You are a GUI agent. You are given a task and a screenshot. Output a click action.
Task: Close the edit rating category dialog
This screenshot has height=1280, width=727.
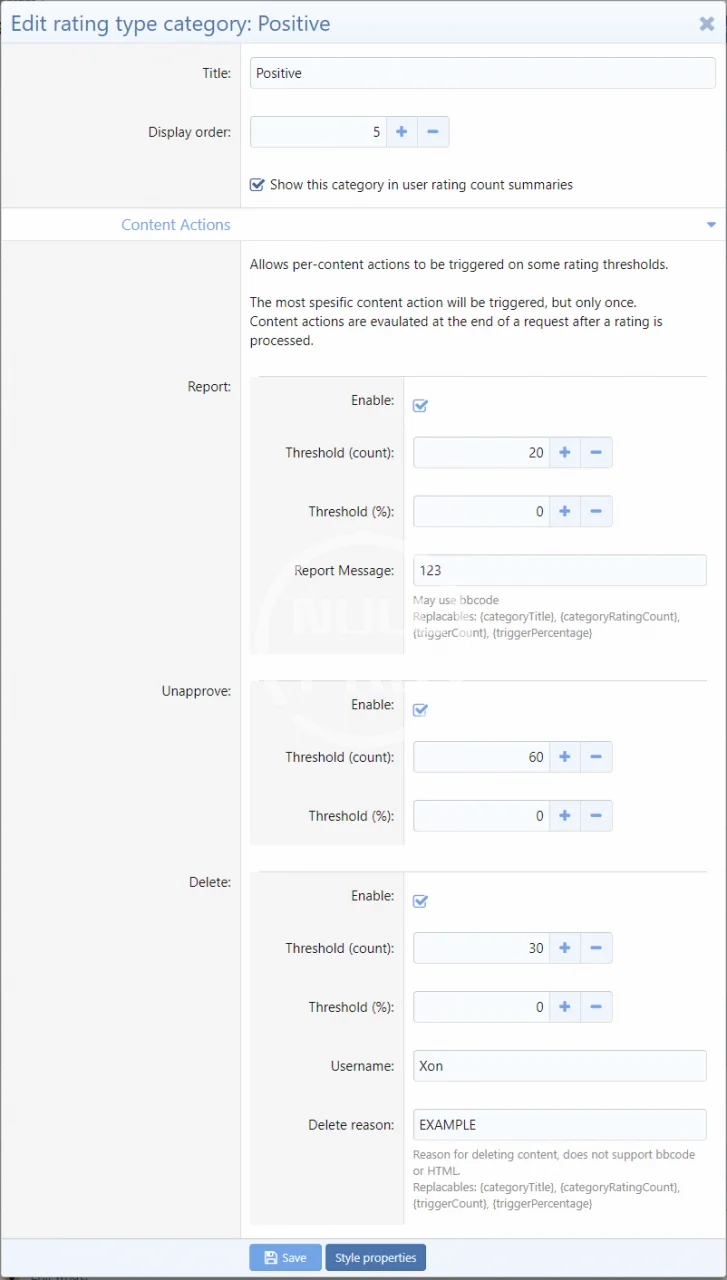click(706, 24)
